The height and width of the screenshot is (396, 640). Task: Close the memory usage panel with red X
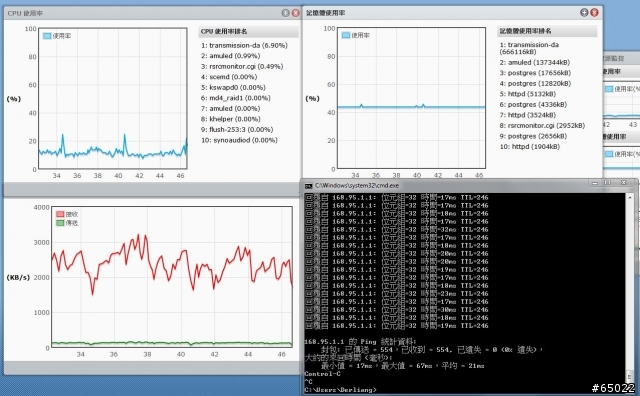click(x=594, y=13)
